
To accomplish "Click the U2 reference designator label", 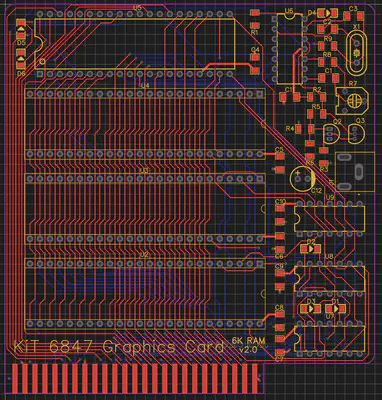I will pos(144,255).
